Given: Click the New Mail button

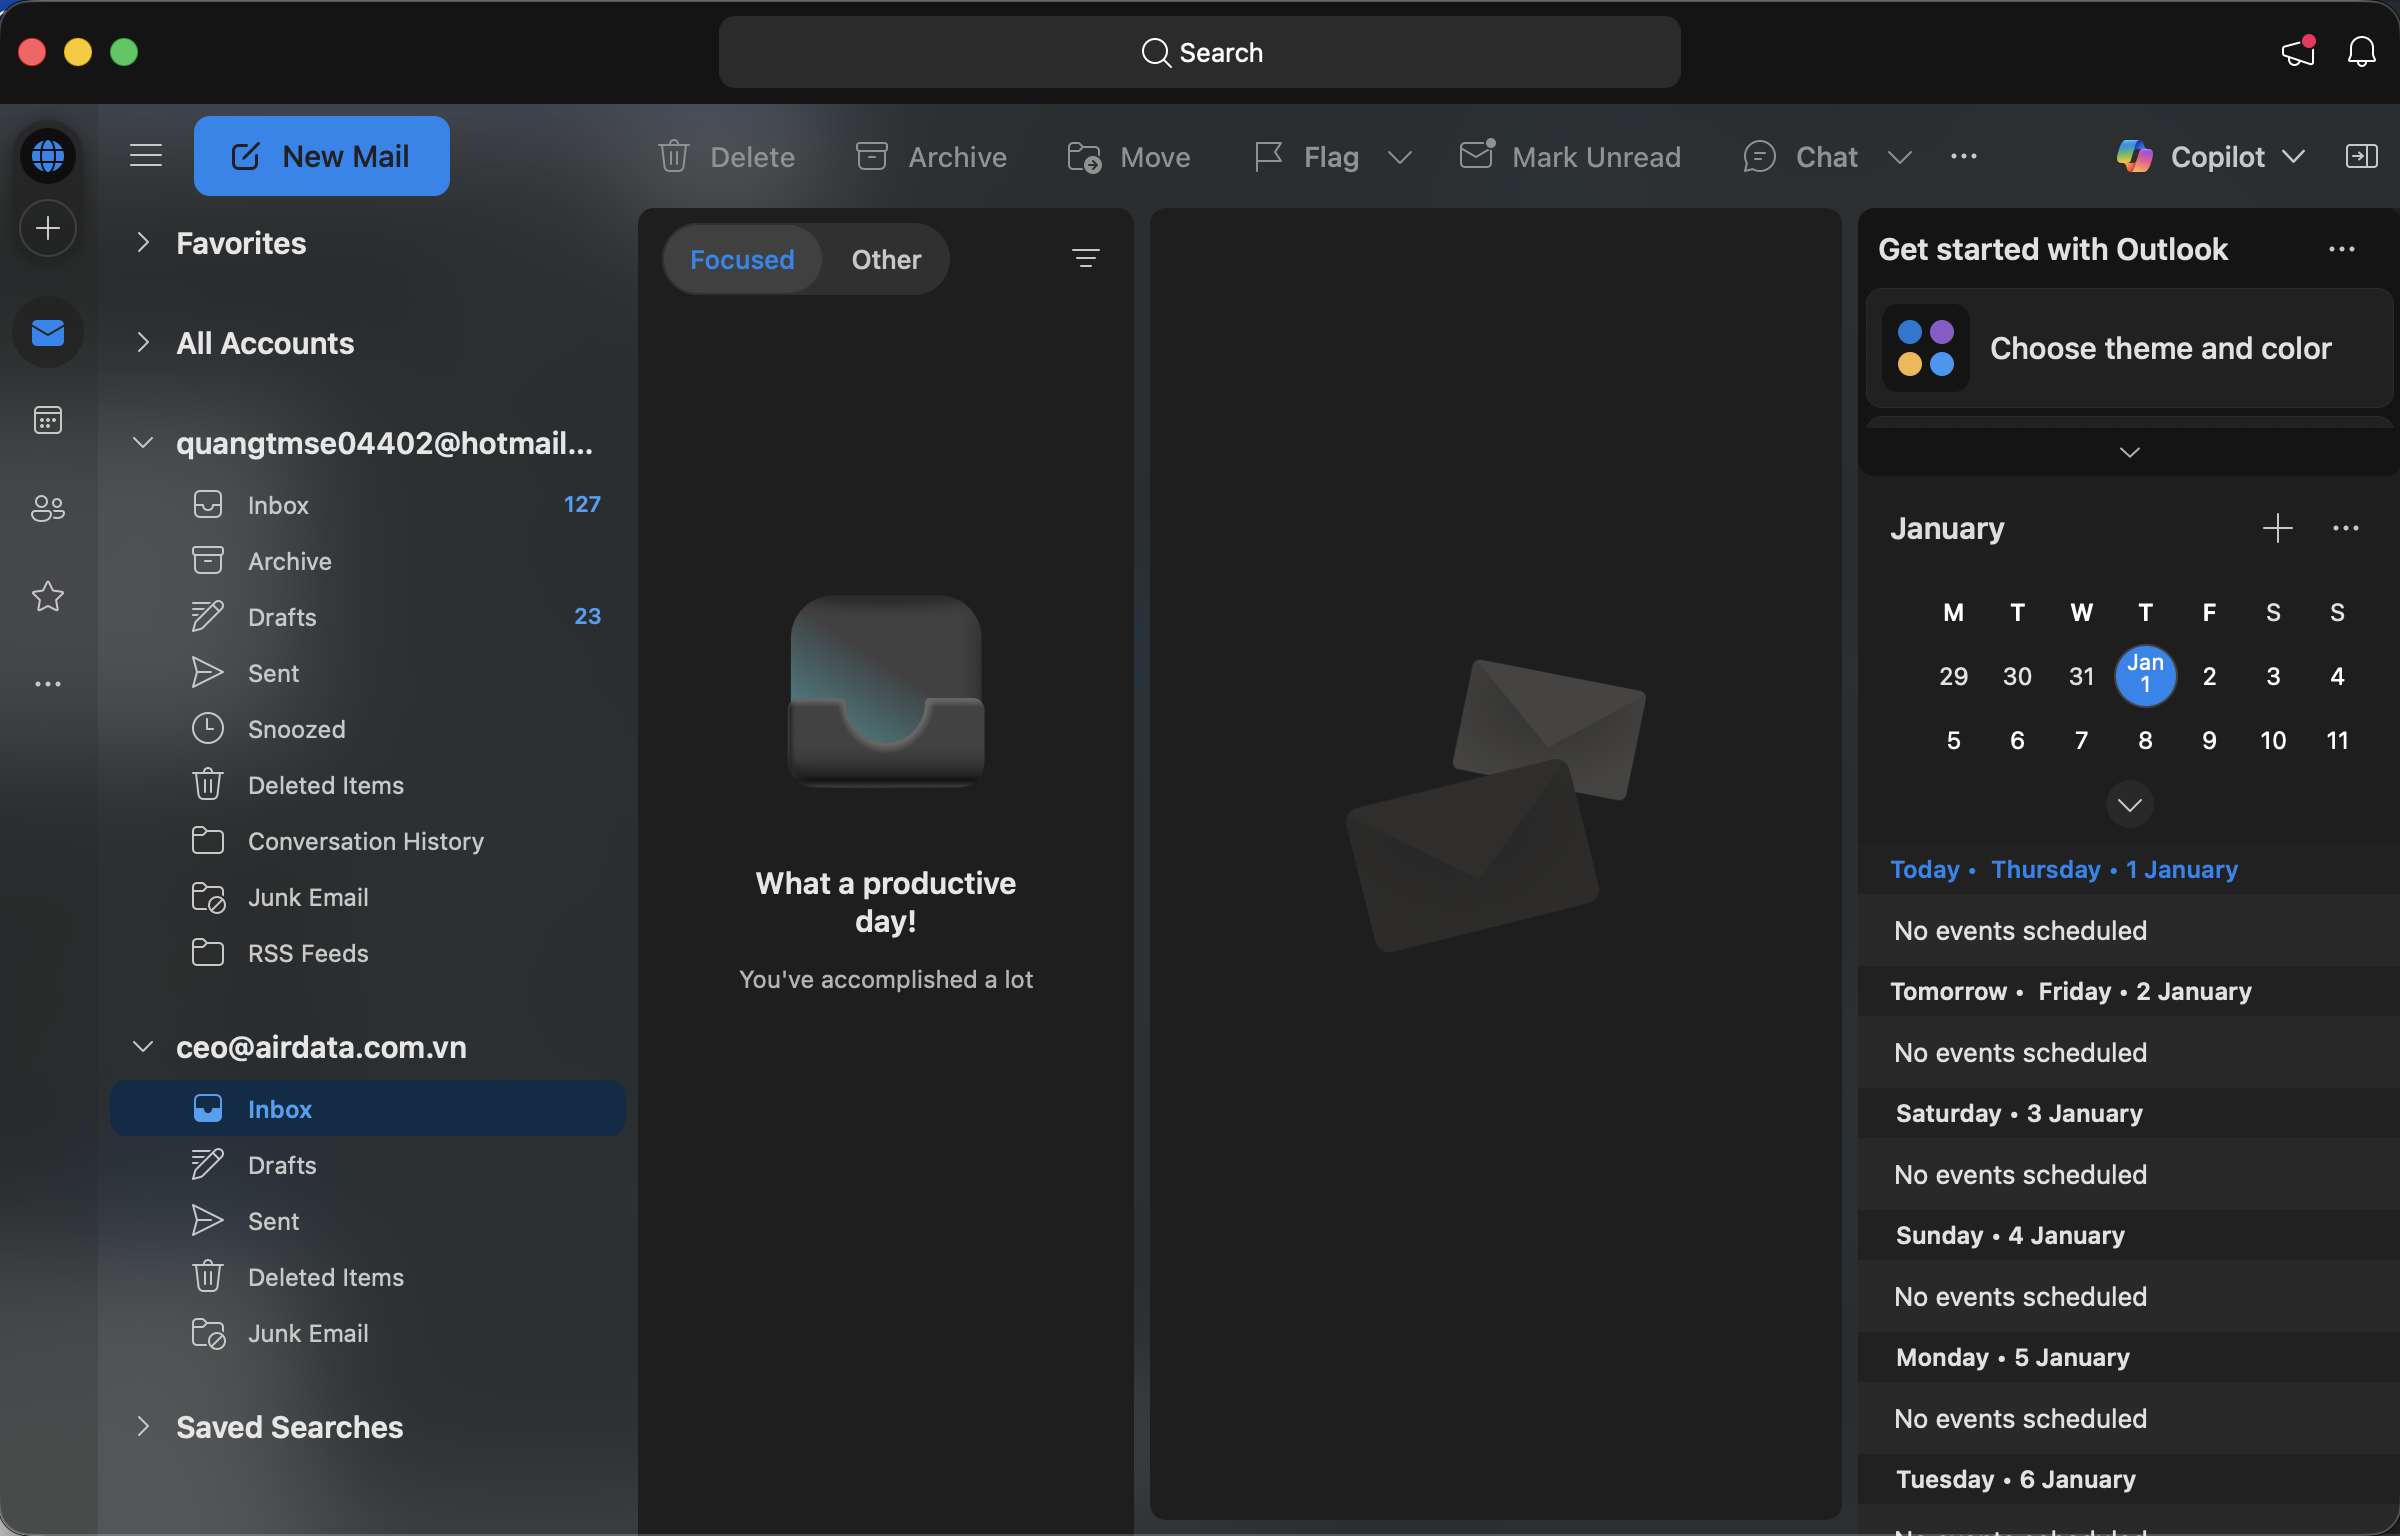Looking at the screenshot, I should coord(321,156).
